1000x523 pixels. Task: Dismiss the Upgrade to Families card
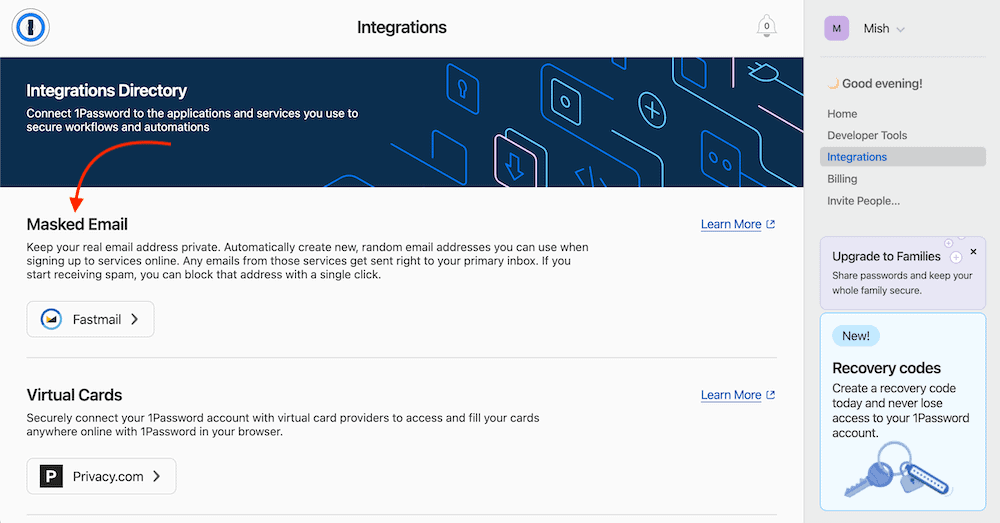point(973,252)
